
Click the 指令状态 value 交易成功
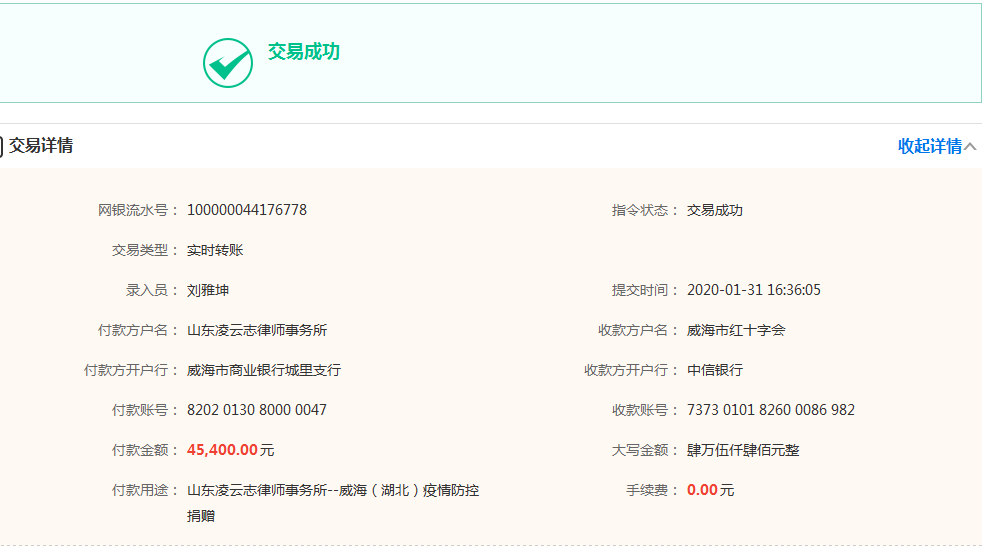[715, 210]
